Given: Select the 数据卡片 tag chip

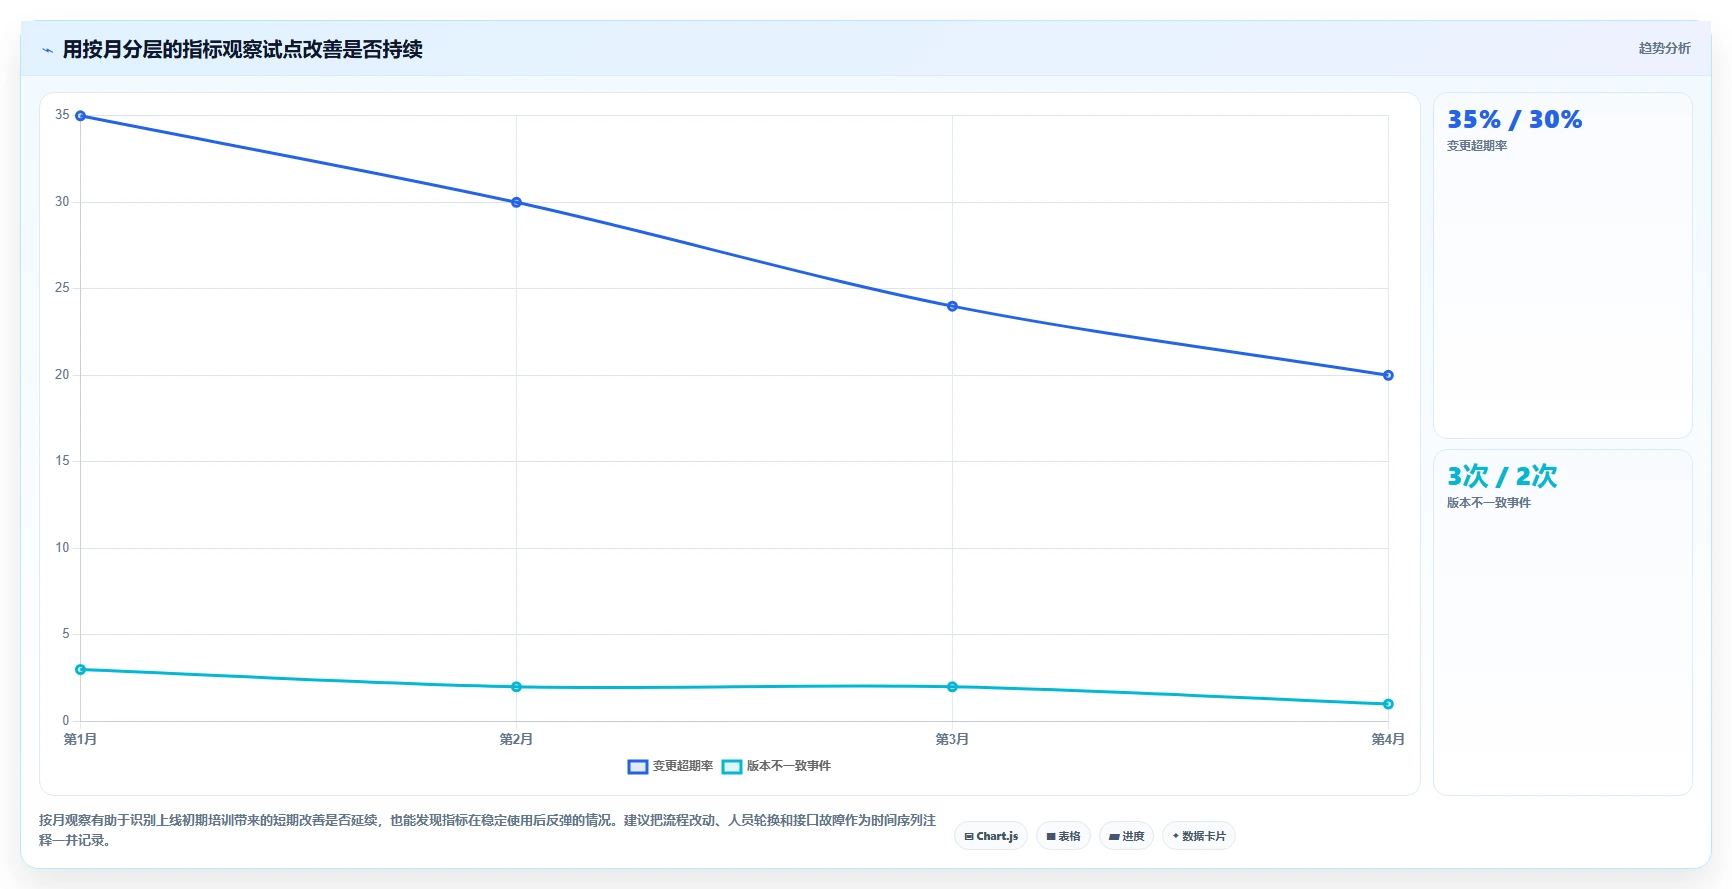Looking at the screenshot, I should (x=1199, y=836).
